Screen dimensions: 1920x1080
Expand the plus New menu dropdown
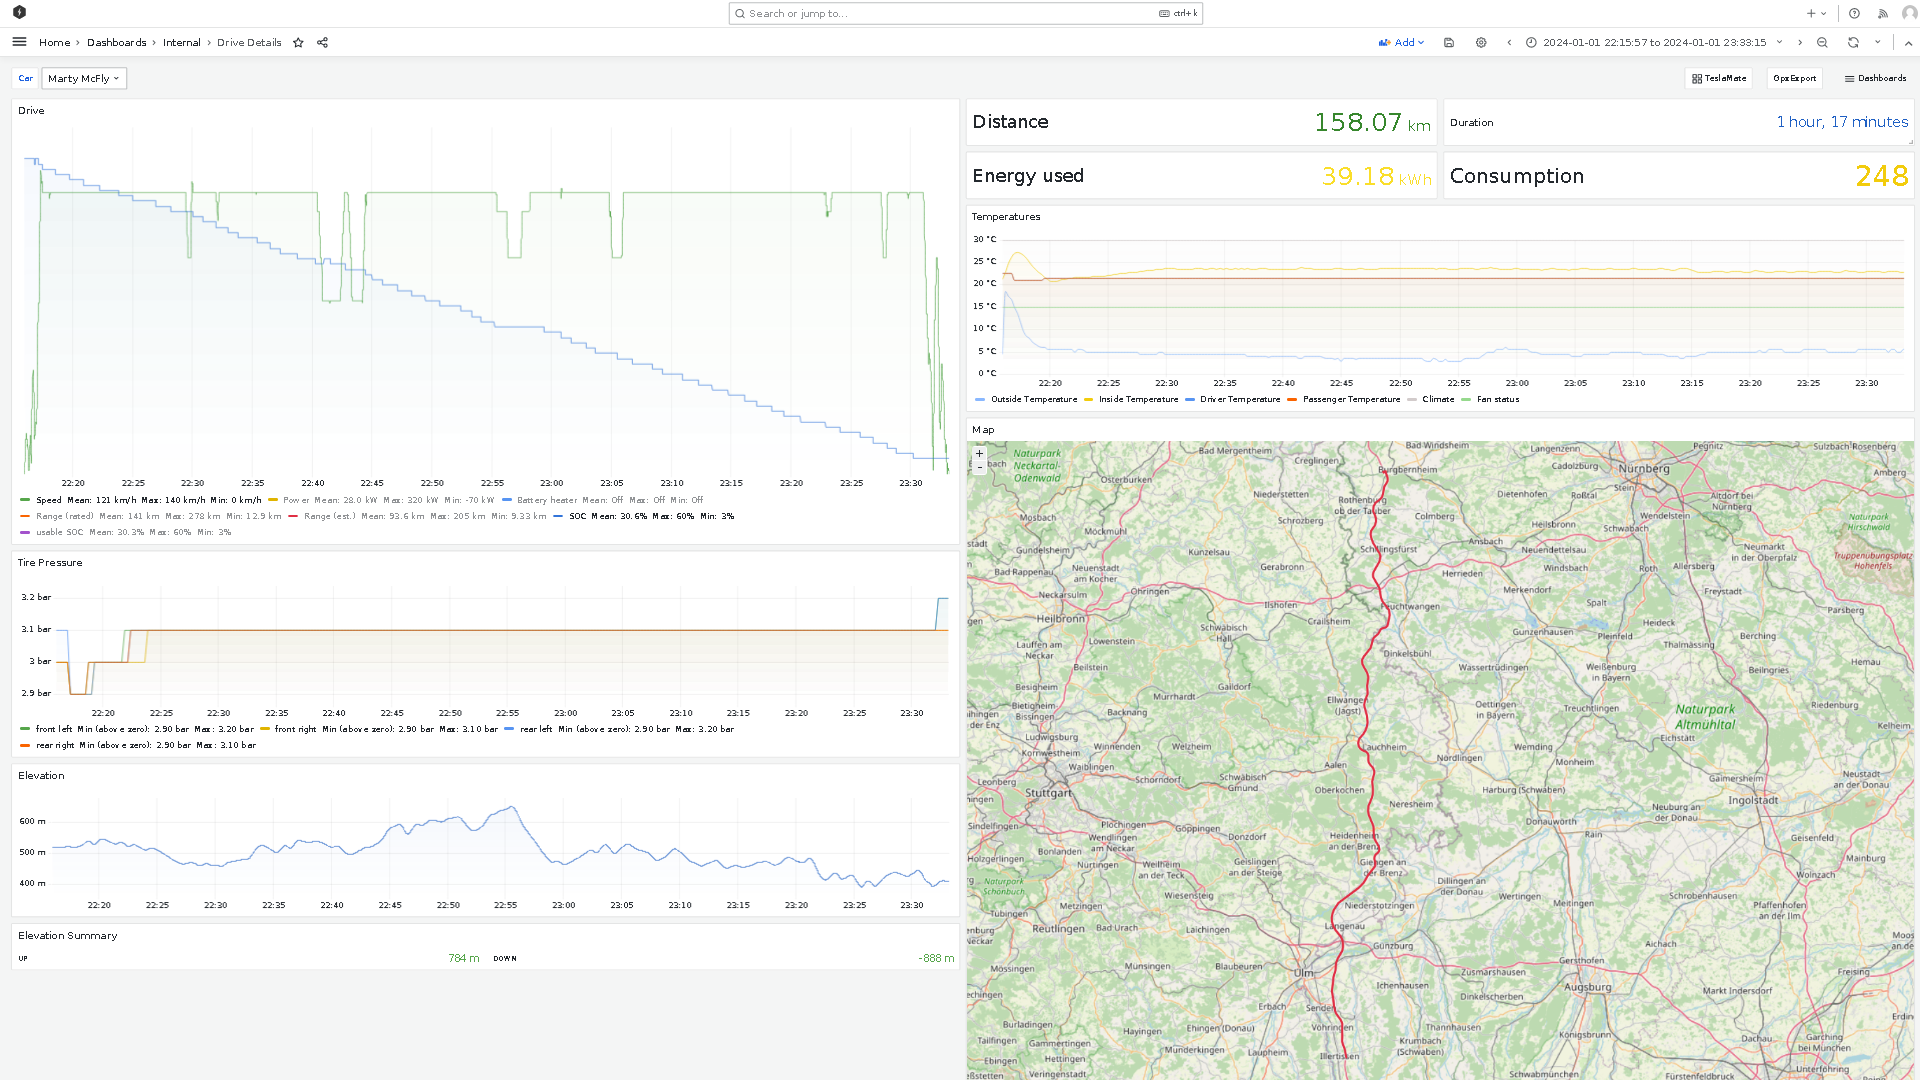point(1817,13)
